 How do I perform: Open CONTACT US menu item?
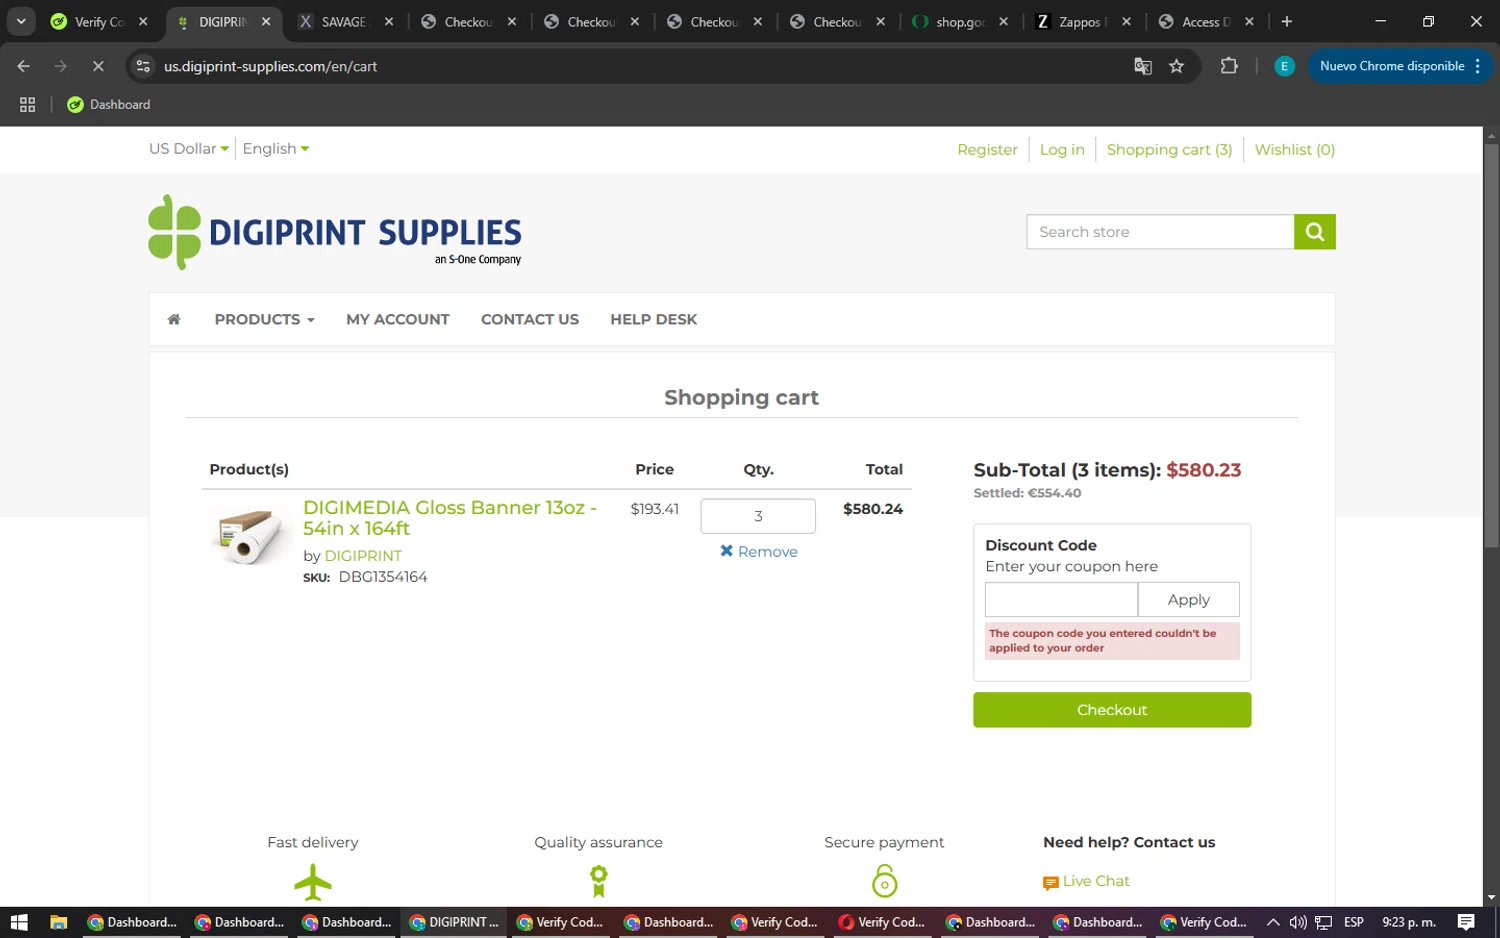point(530,319)
